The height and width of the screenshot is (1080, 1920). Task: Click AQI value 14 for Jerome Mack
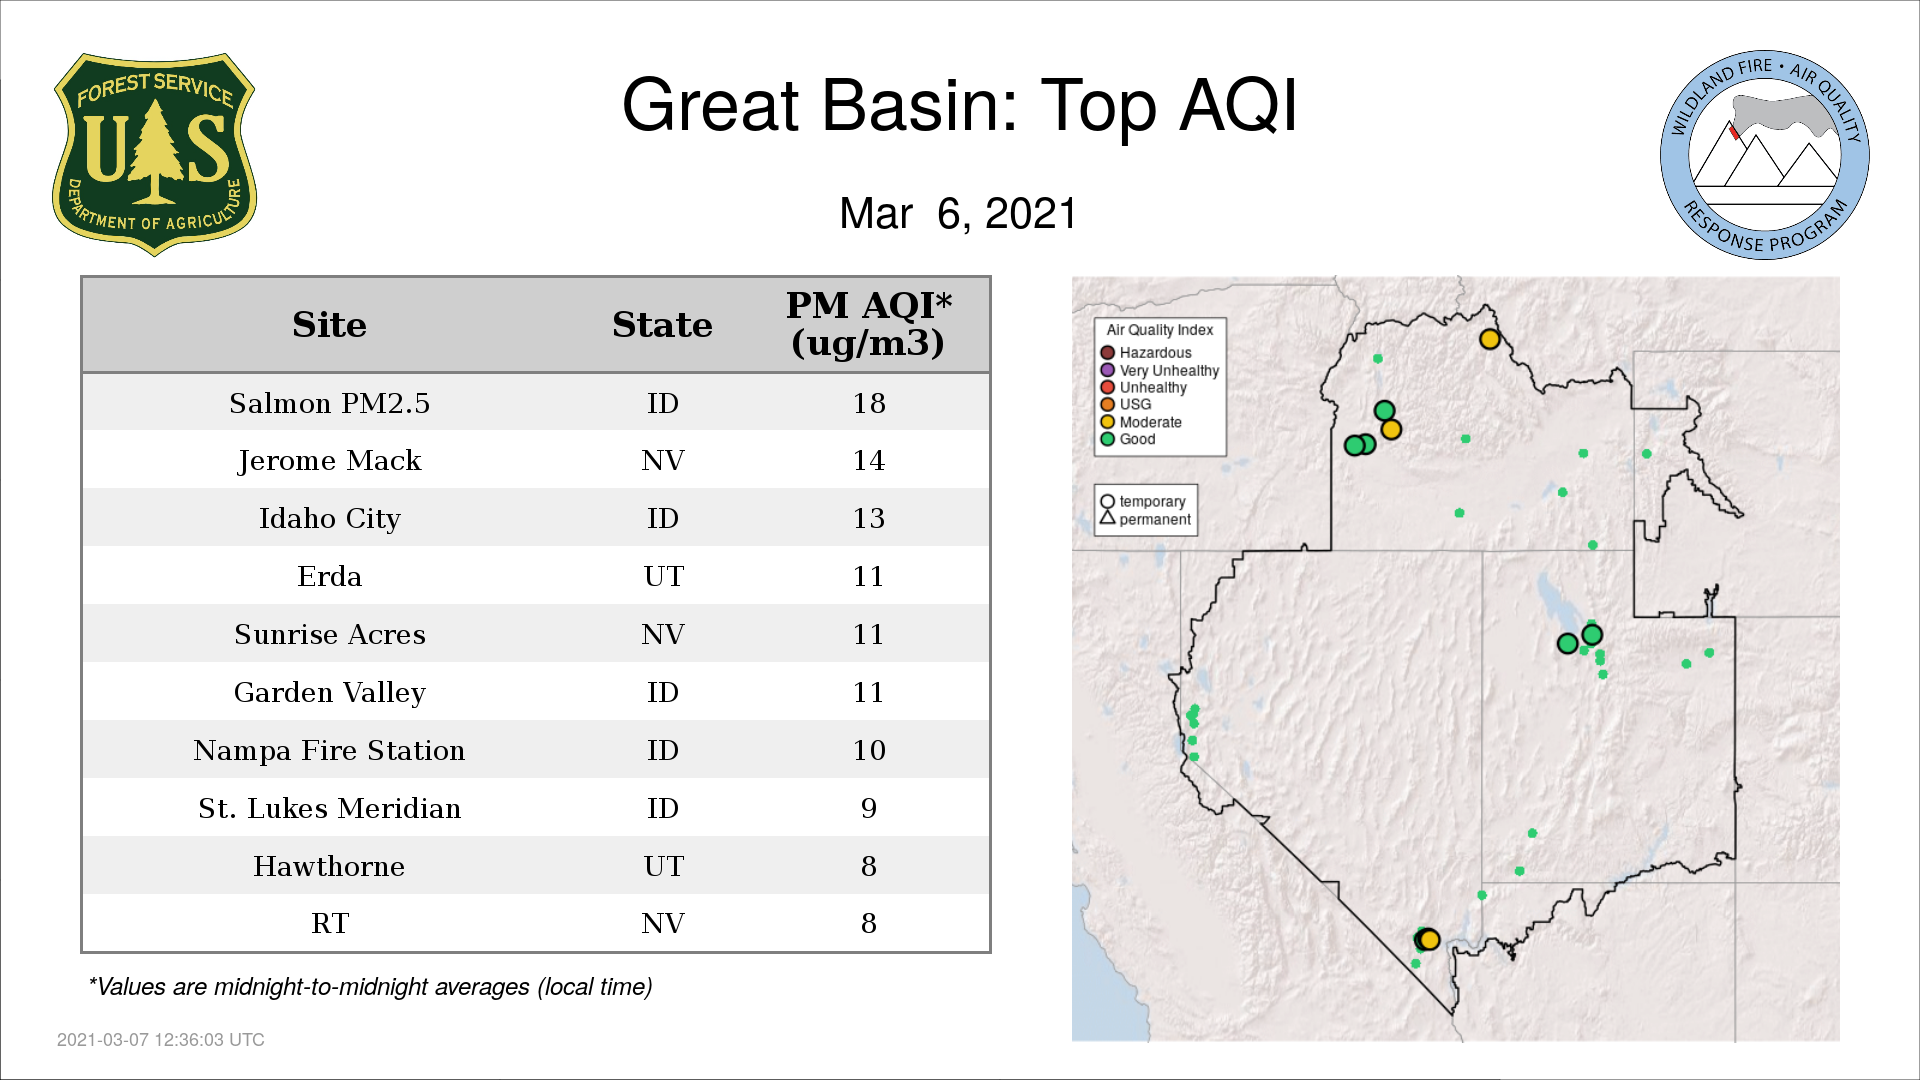pyautogui.click(x=869, y=461)
